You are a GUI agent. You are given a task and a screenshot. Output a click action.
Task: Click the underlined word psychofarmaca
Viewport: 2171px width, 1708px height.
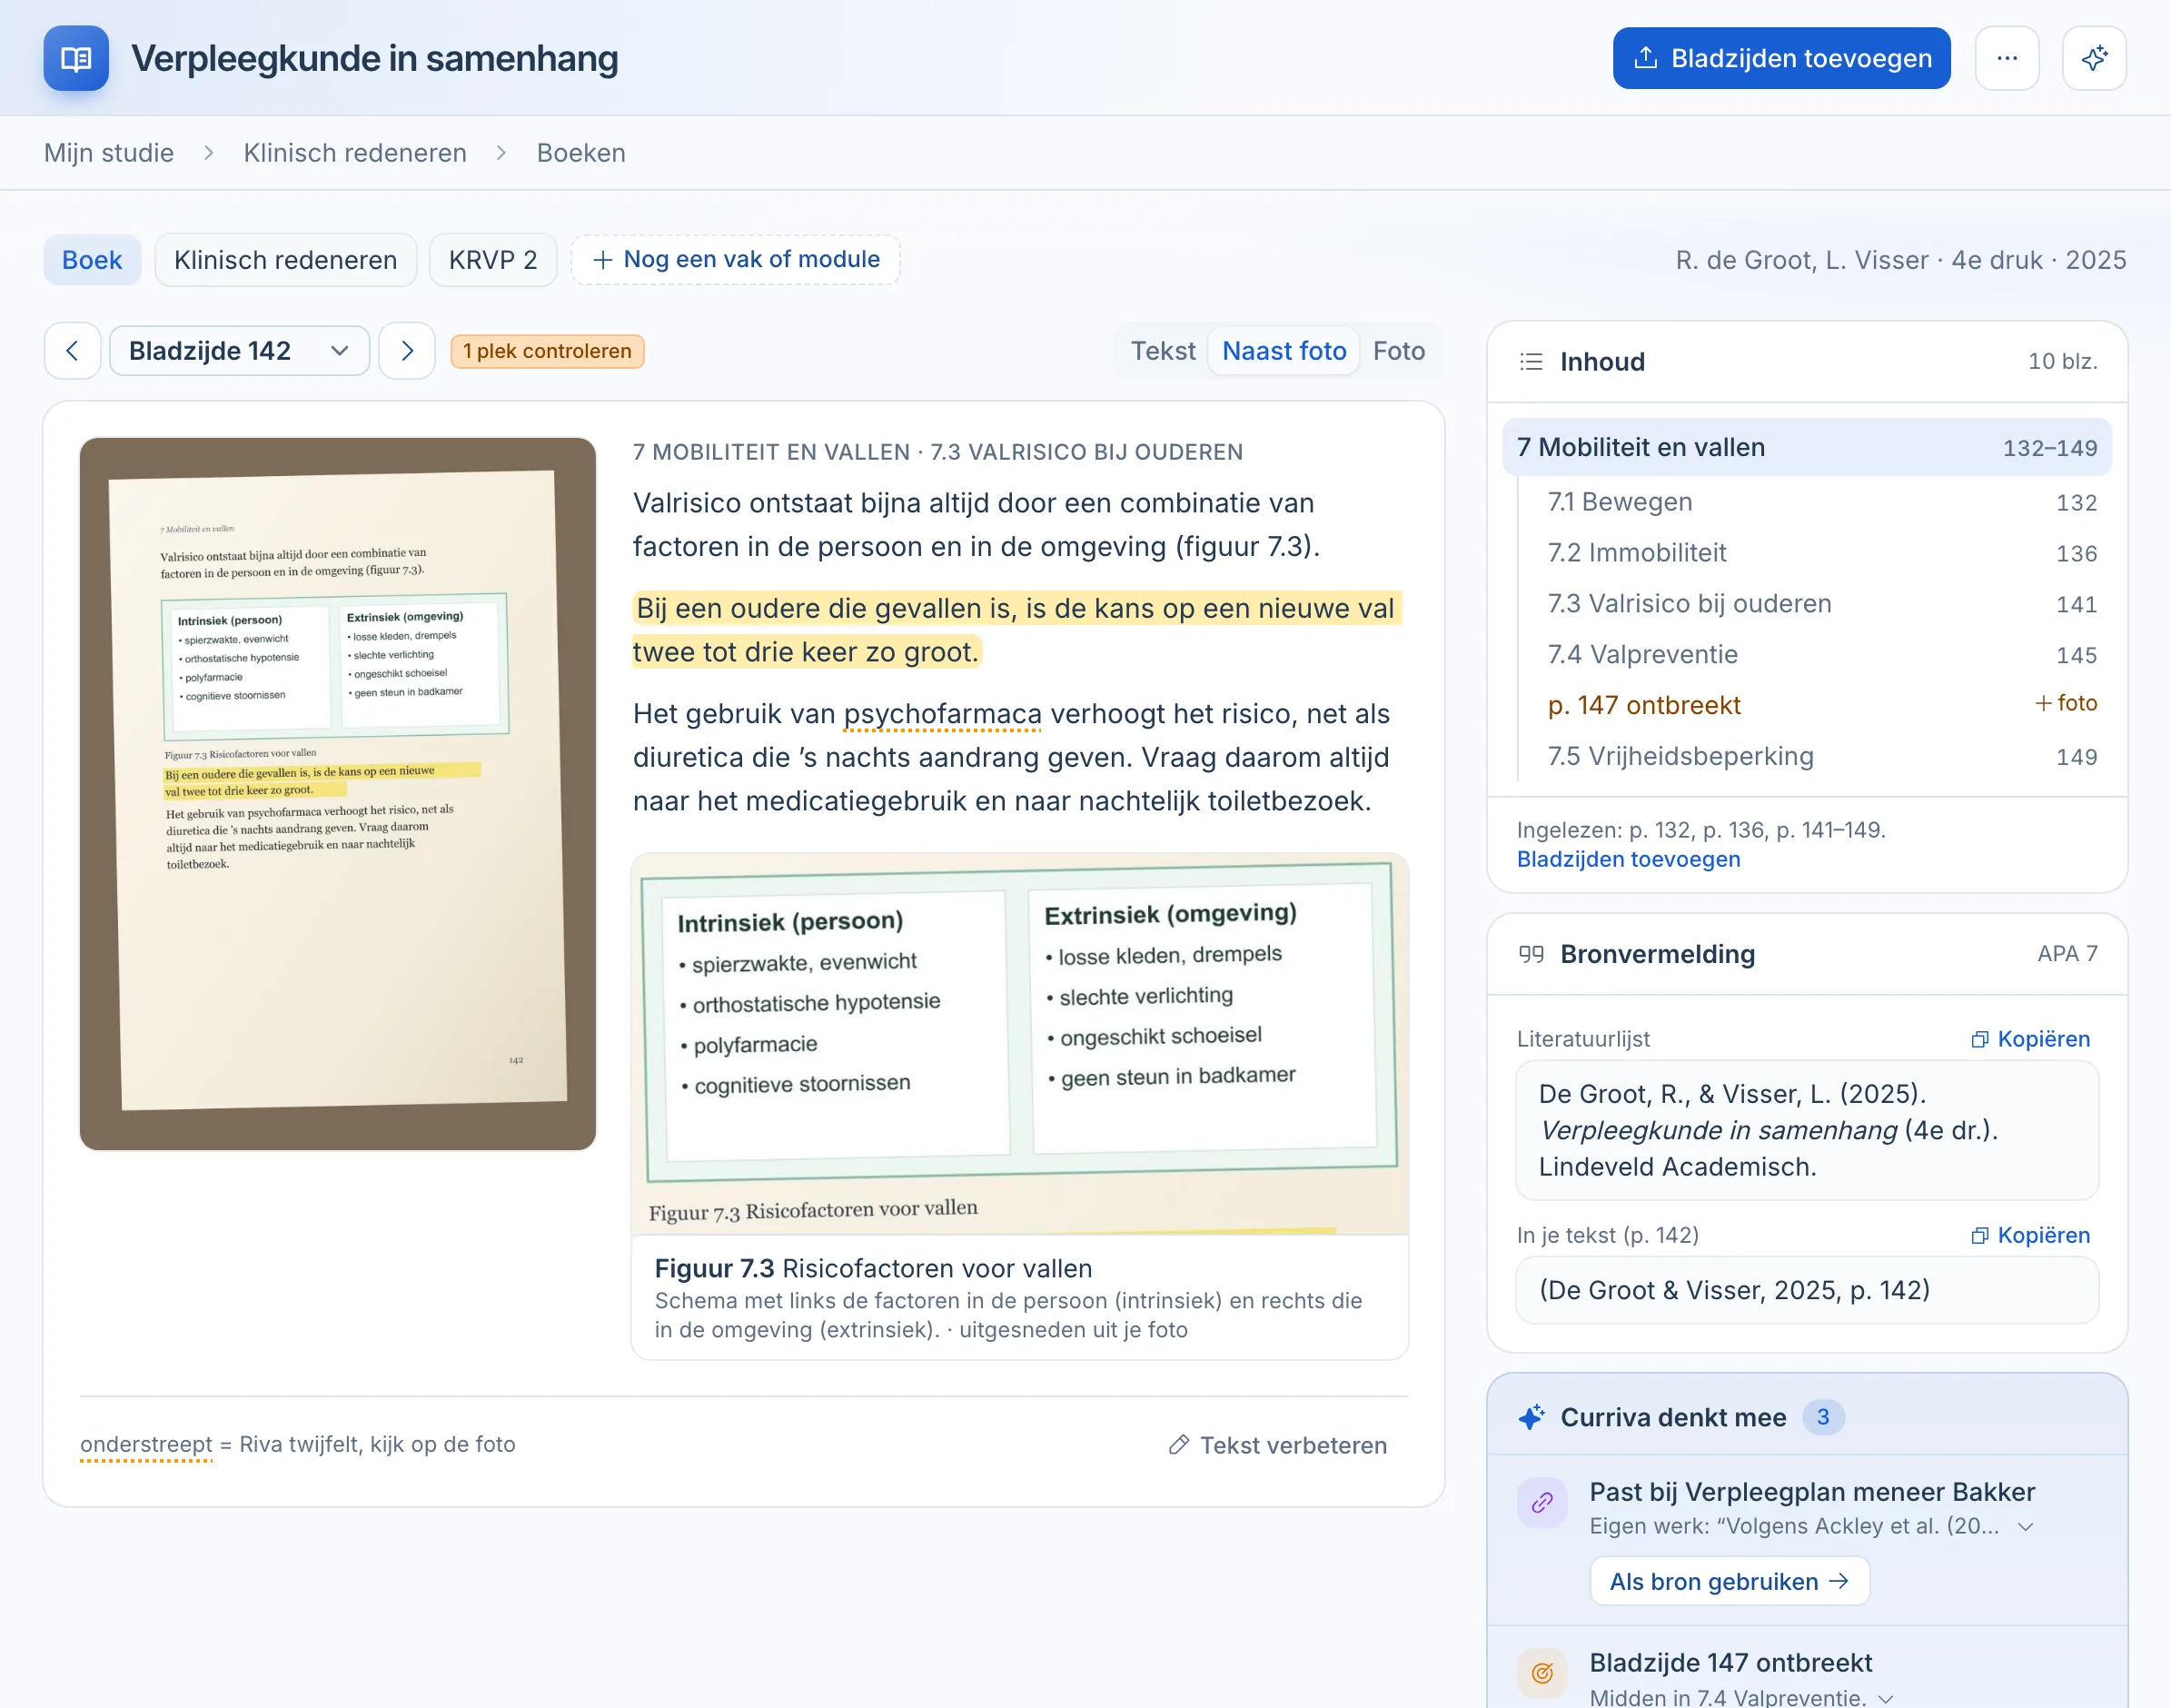click(942, 714)
